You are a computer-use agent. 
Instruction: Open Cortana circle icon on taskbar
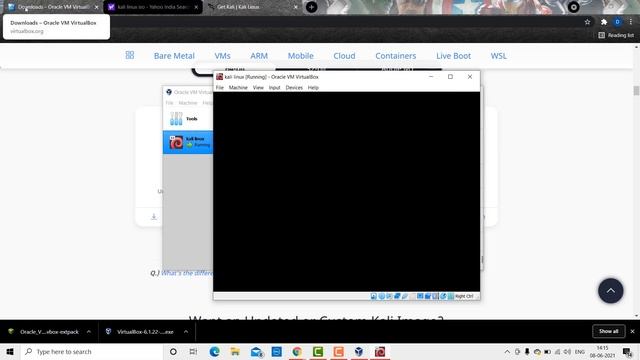173,351
